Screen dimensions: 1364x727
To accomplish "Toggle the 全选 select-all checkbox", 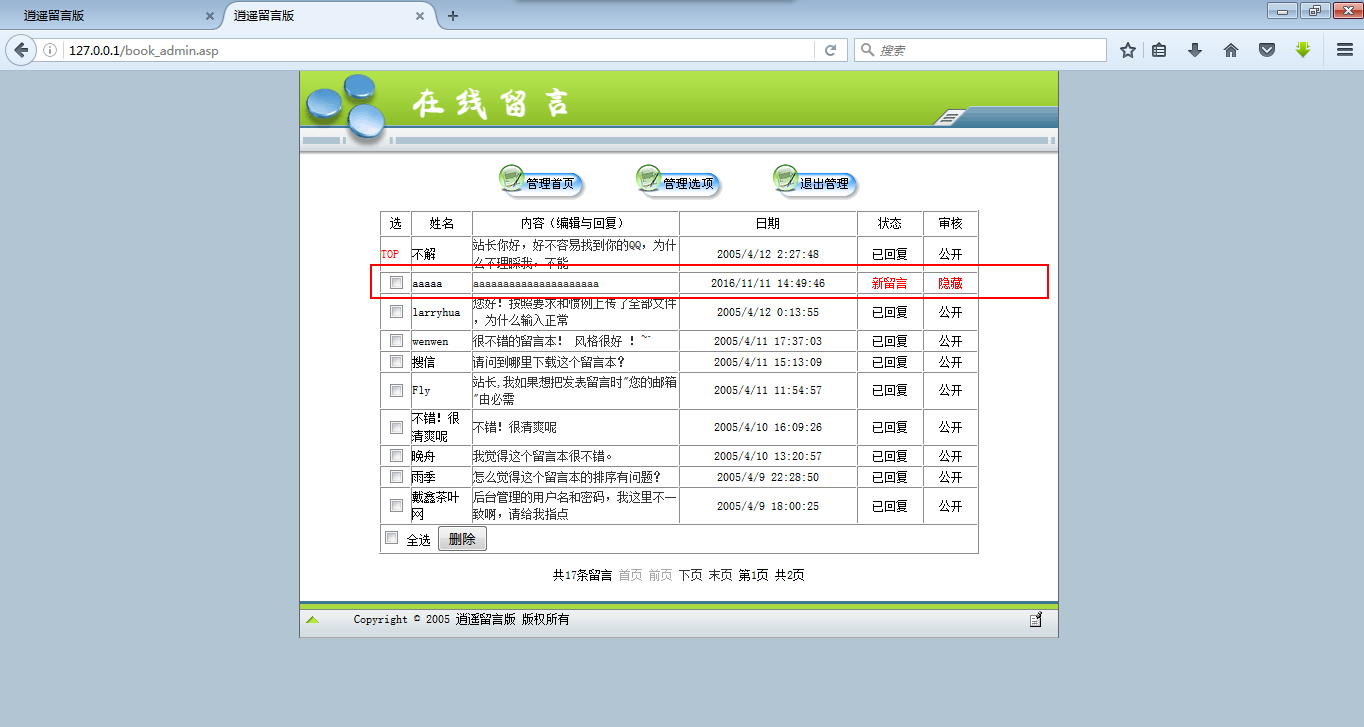I will [x=392, y=538].
